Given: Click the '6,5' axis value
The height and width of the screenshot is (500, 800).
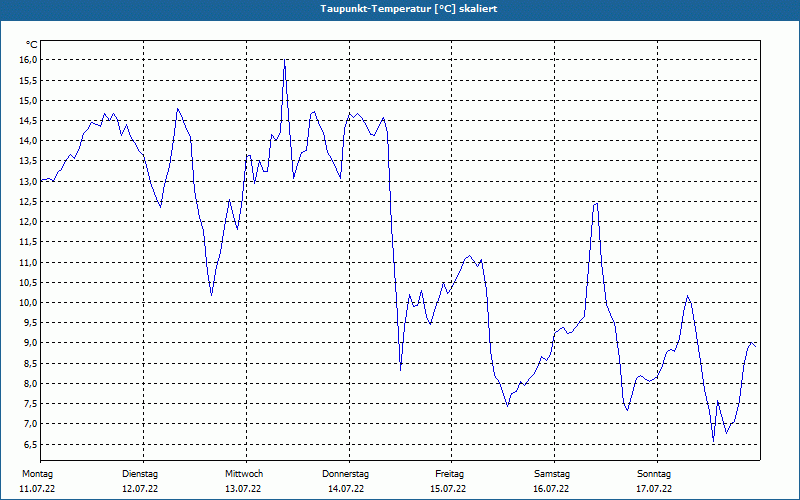Looking at the screenshot, I should pos(31,444).
